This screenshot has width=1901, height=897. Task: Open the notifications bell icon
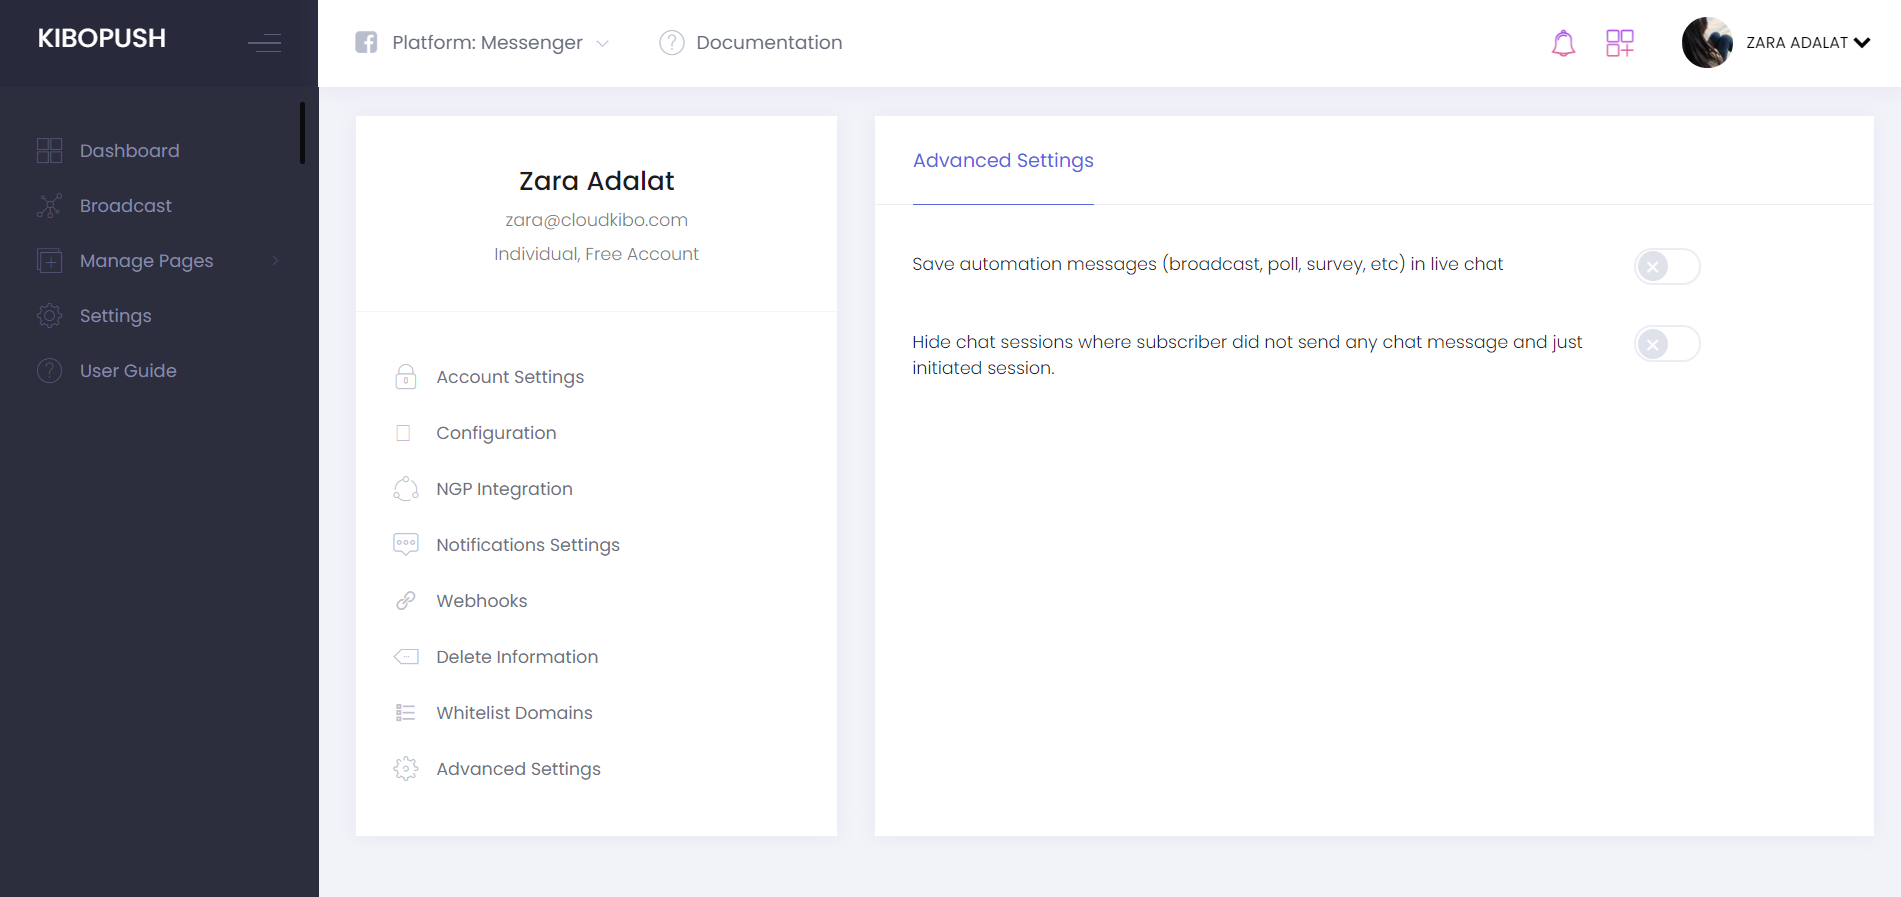click(1563, 43)
